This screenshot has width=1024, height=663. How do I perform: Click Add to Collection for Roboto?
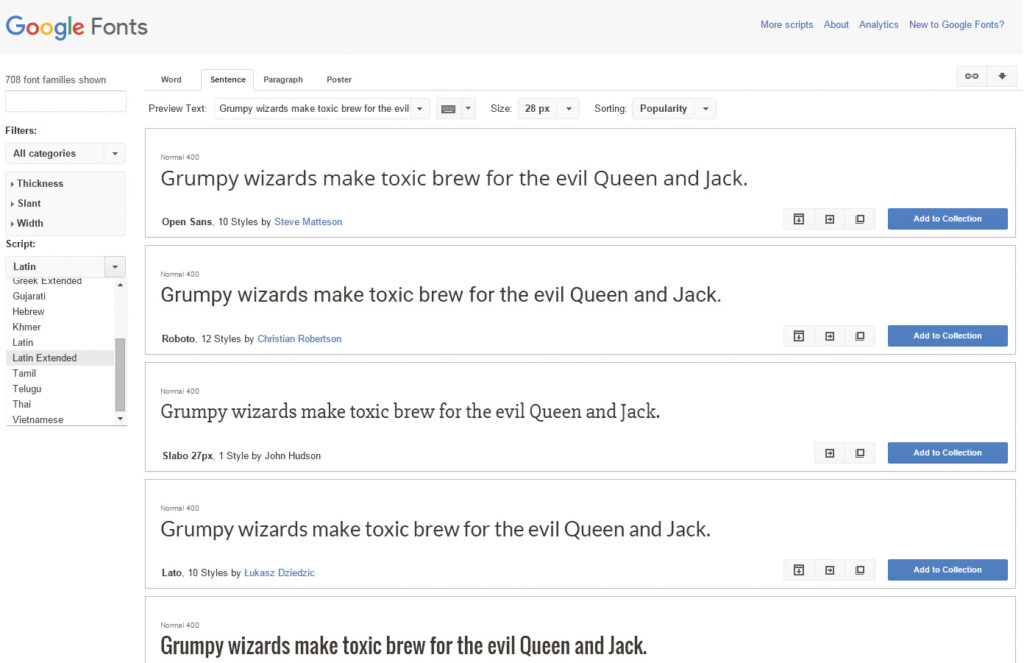coord(947,336)
